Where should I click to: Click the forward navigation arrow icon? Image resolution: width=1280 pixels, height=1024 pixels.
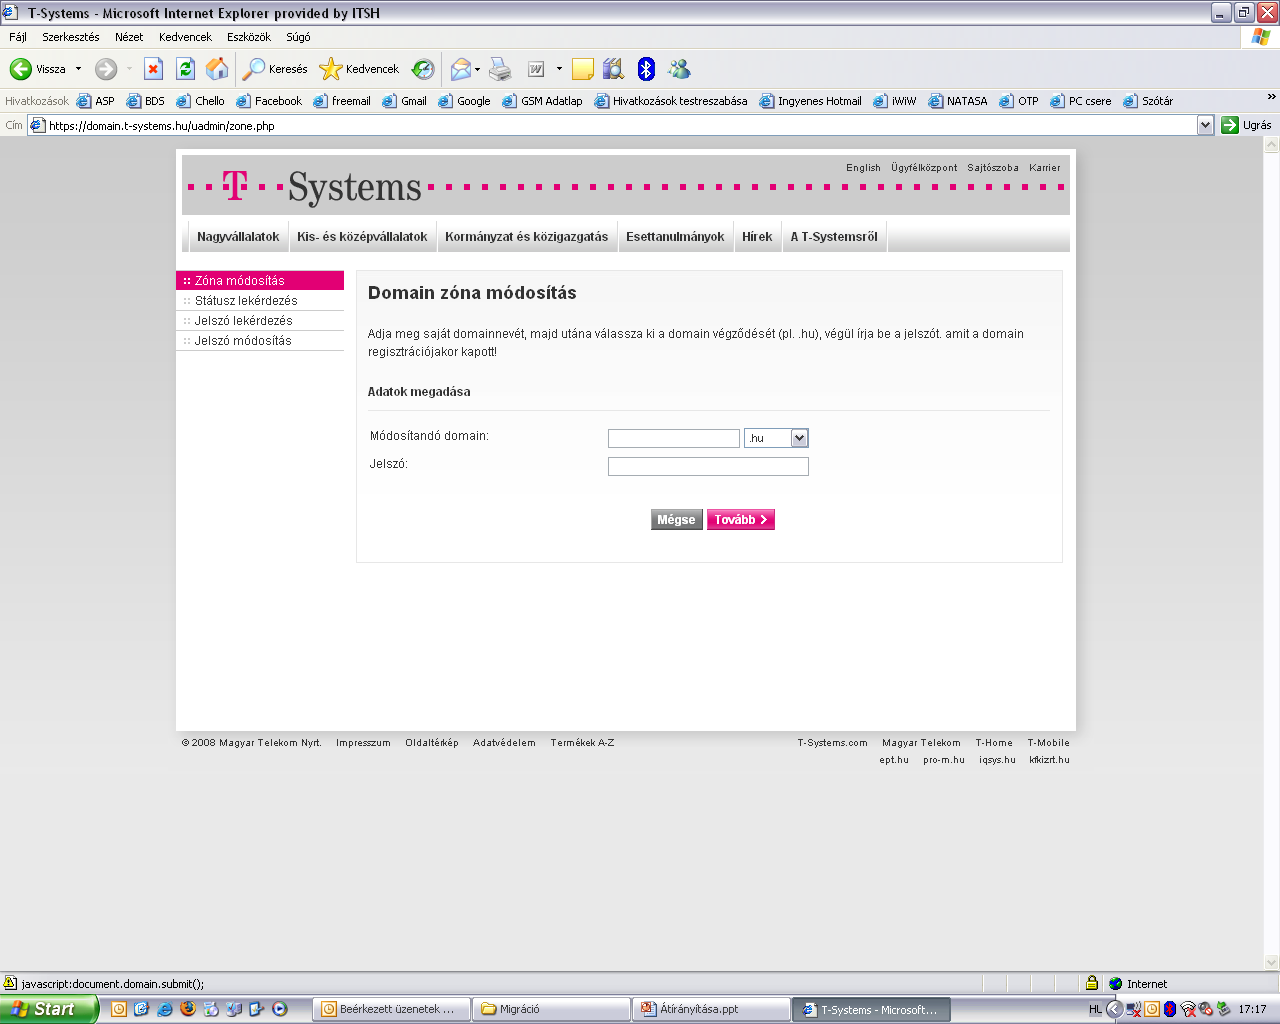click(x=106, y=69)
